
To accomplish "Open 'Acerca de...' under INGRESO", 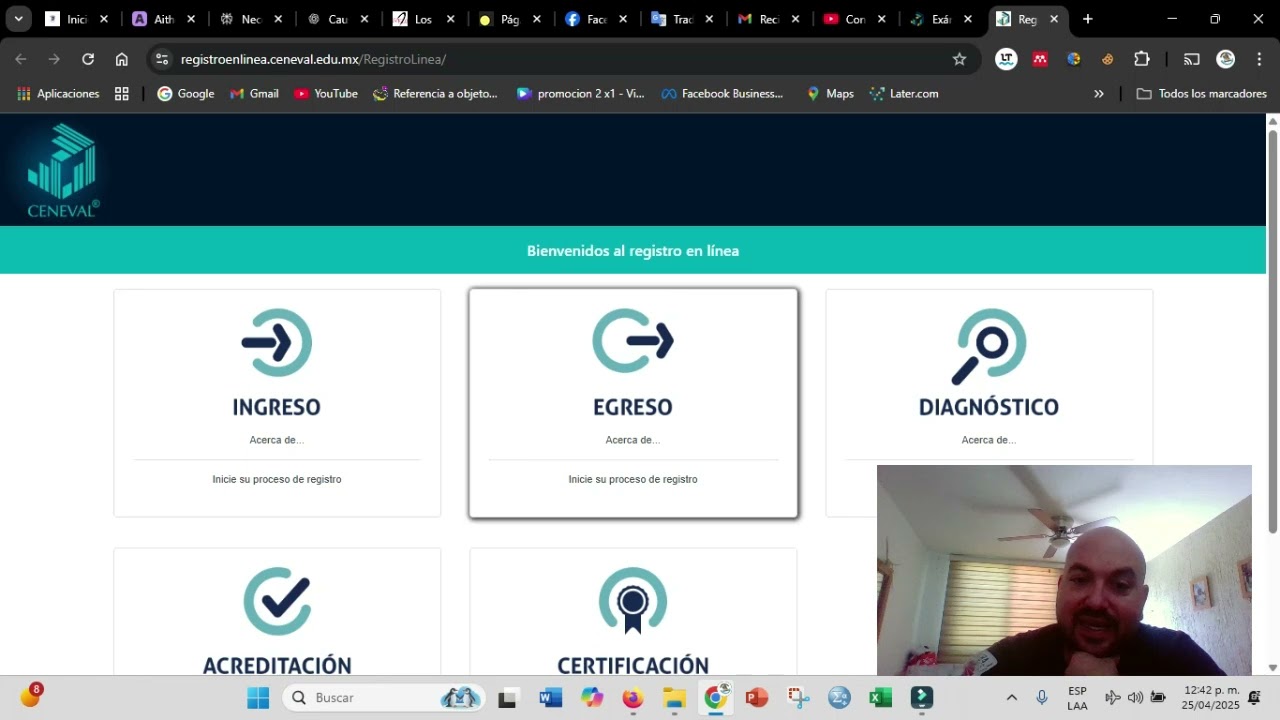I will point(277,440).
